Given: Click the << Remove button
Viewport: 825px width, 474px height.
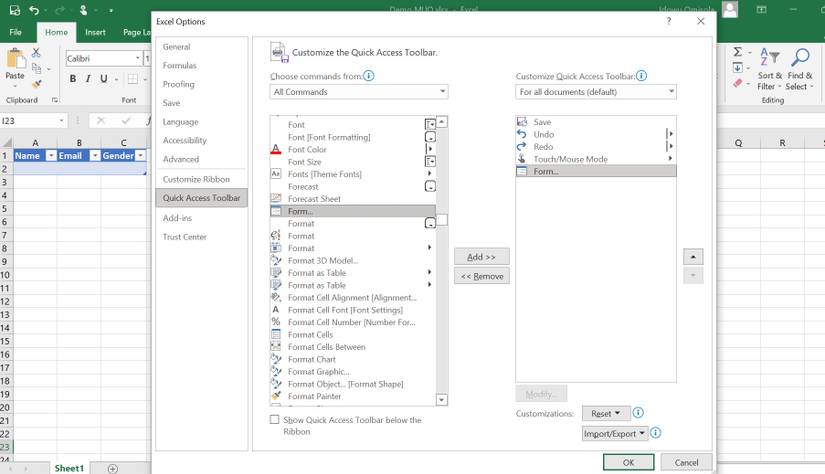Looking at the screenshot, I should click(x=481, y=276).
